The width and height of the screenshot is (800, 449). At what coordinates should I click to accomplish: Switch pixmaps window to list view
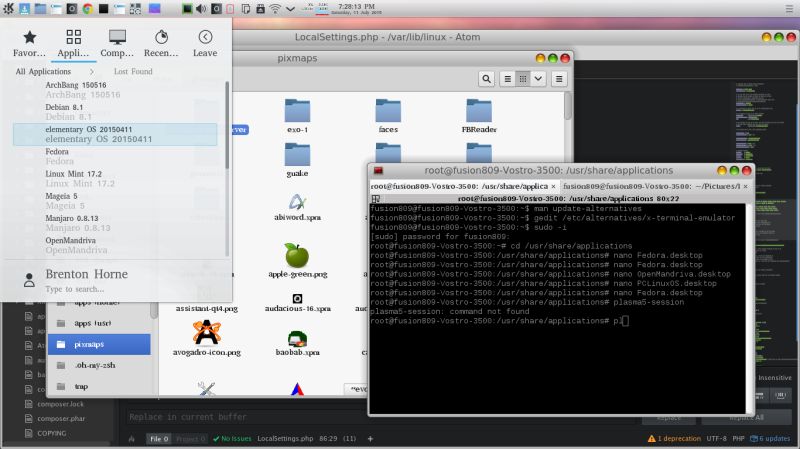[x=508, y=79]
